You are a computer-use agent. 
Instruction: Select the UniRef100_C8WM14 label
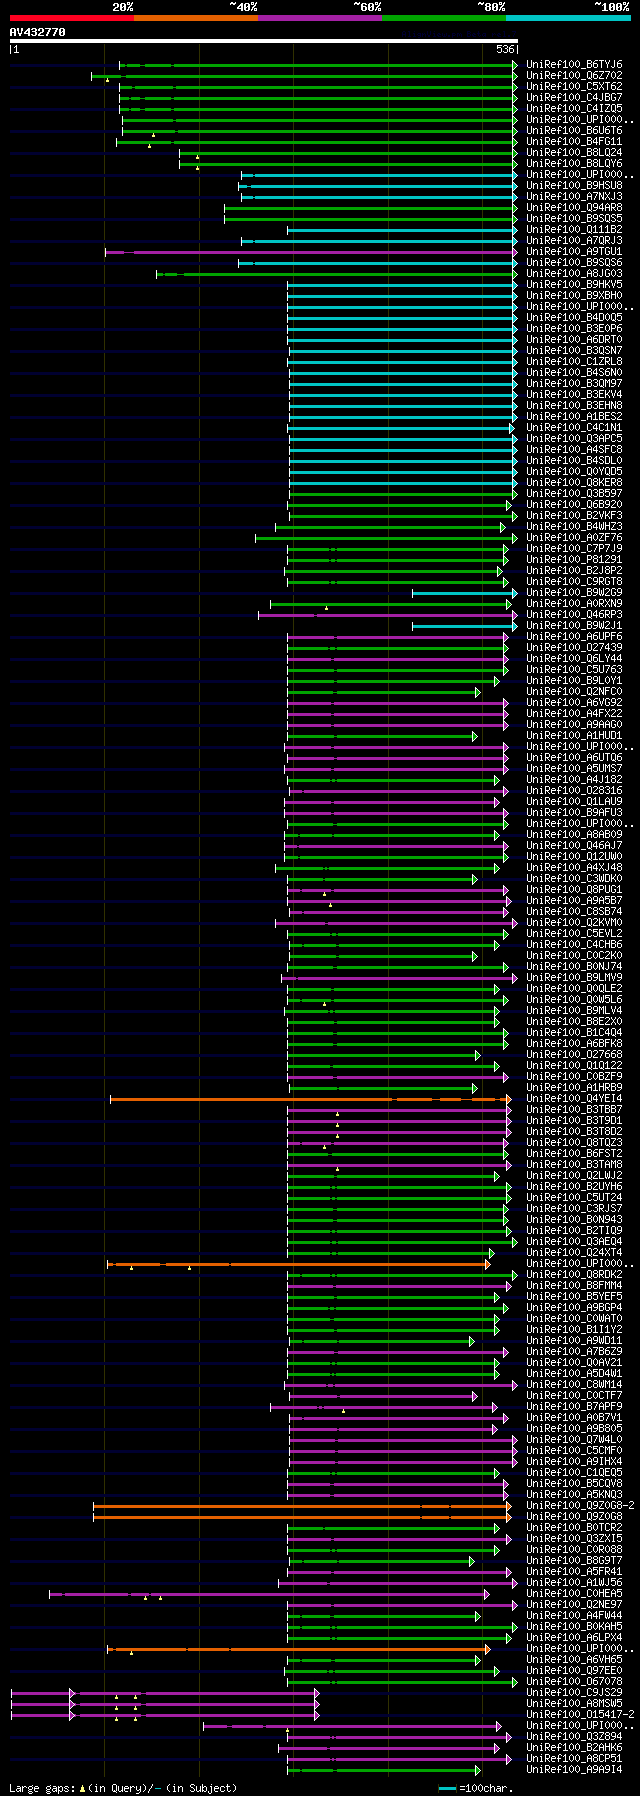pyautogui.click(x=574, y=1385)
